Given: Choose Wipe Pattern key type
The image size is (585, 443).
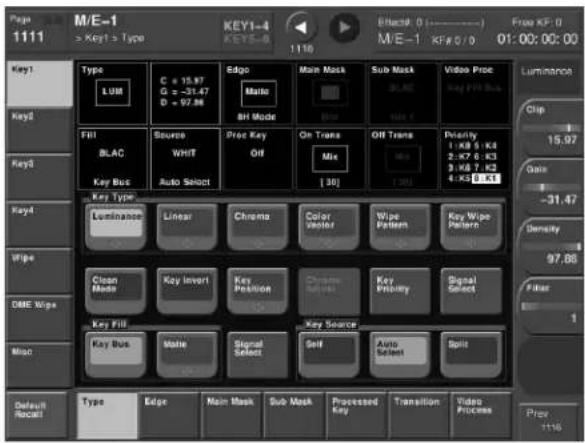Looking at the screenshot, I should tap(400, 227).
